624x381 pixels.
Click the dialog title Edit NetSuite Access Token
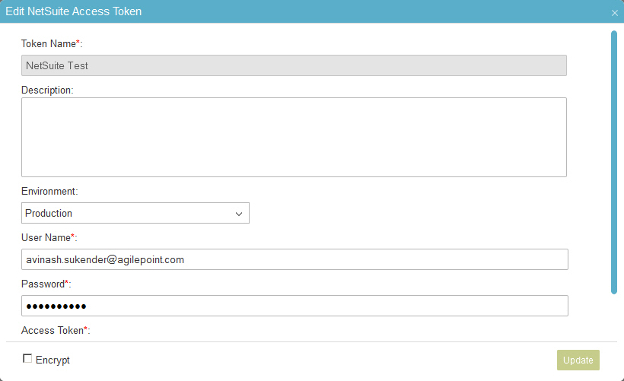click(74, 11)
